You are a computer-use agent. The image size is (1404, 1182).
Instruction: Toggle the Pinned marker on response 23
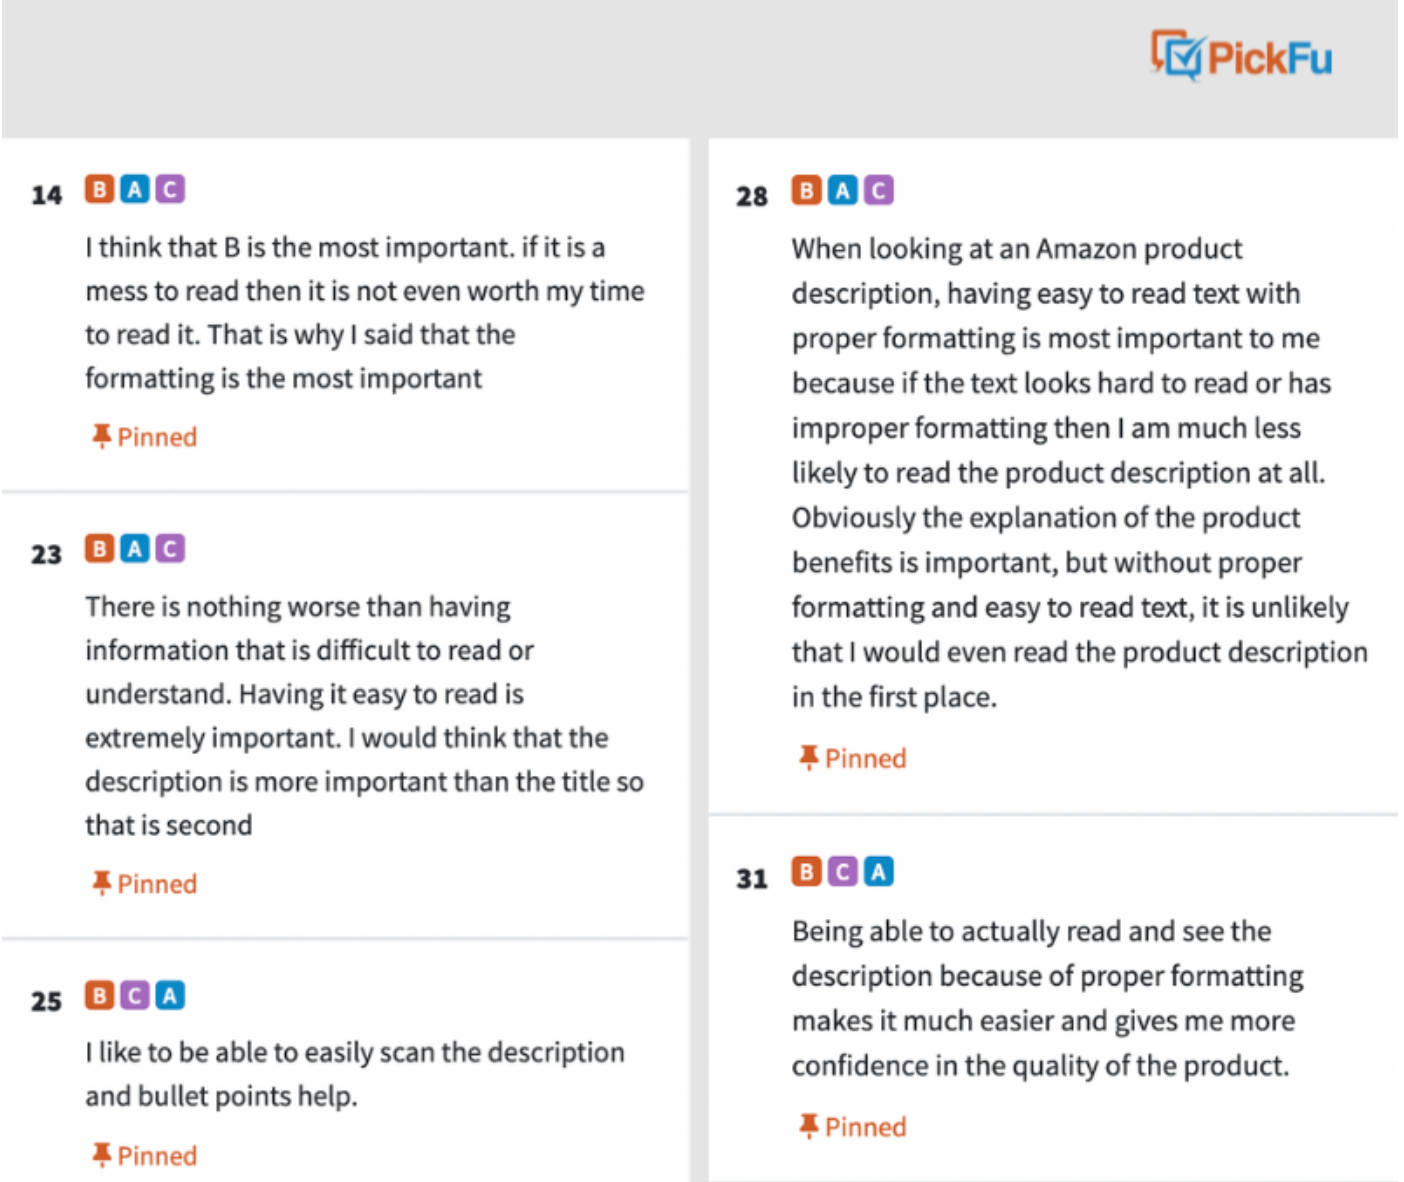(144, 884)
